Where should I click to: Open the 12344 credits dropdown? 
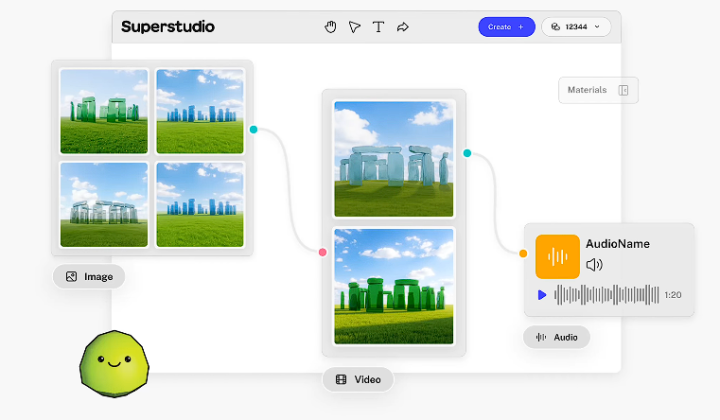576,27
